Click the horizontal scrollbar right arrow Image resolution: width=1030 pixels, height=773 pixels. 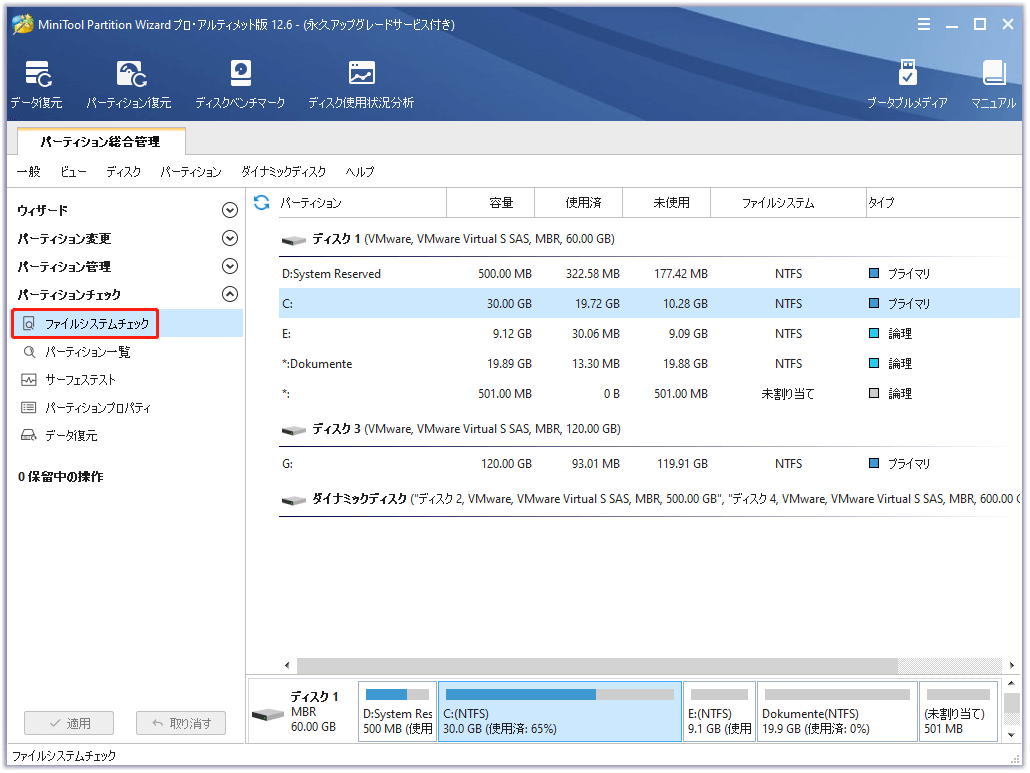(x=1011, y=665)
